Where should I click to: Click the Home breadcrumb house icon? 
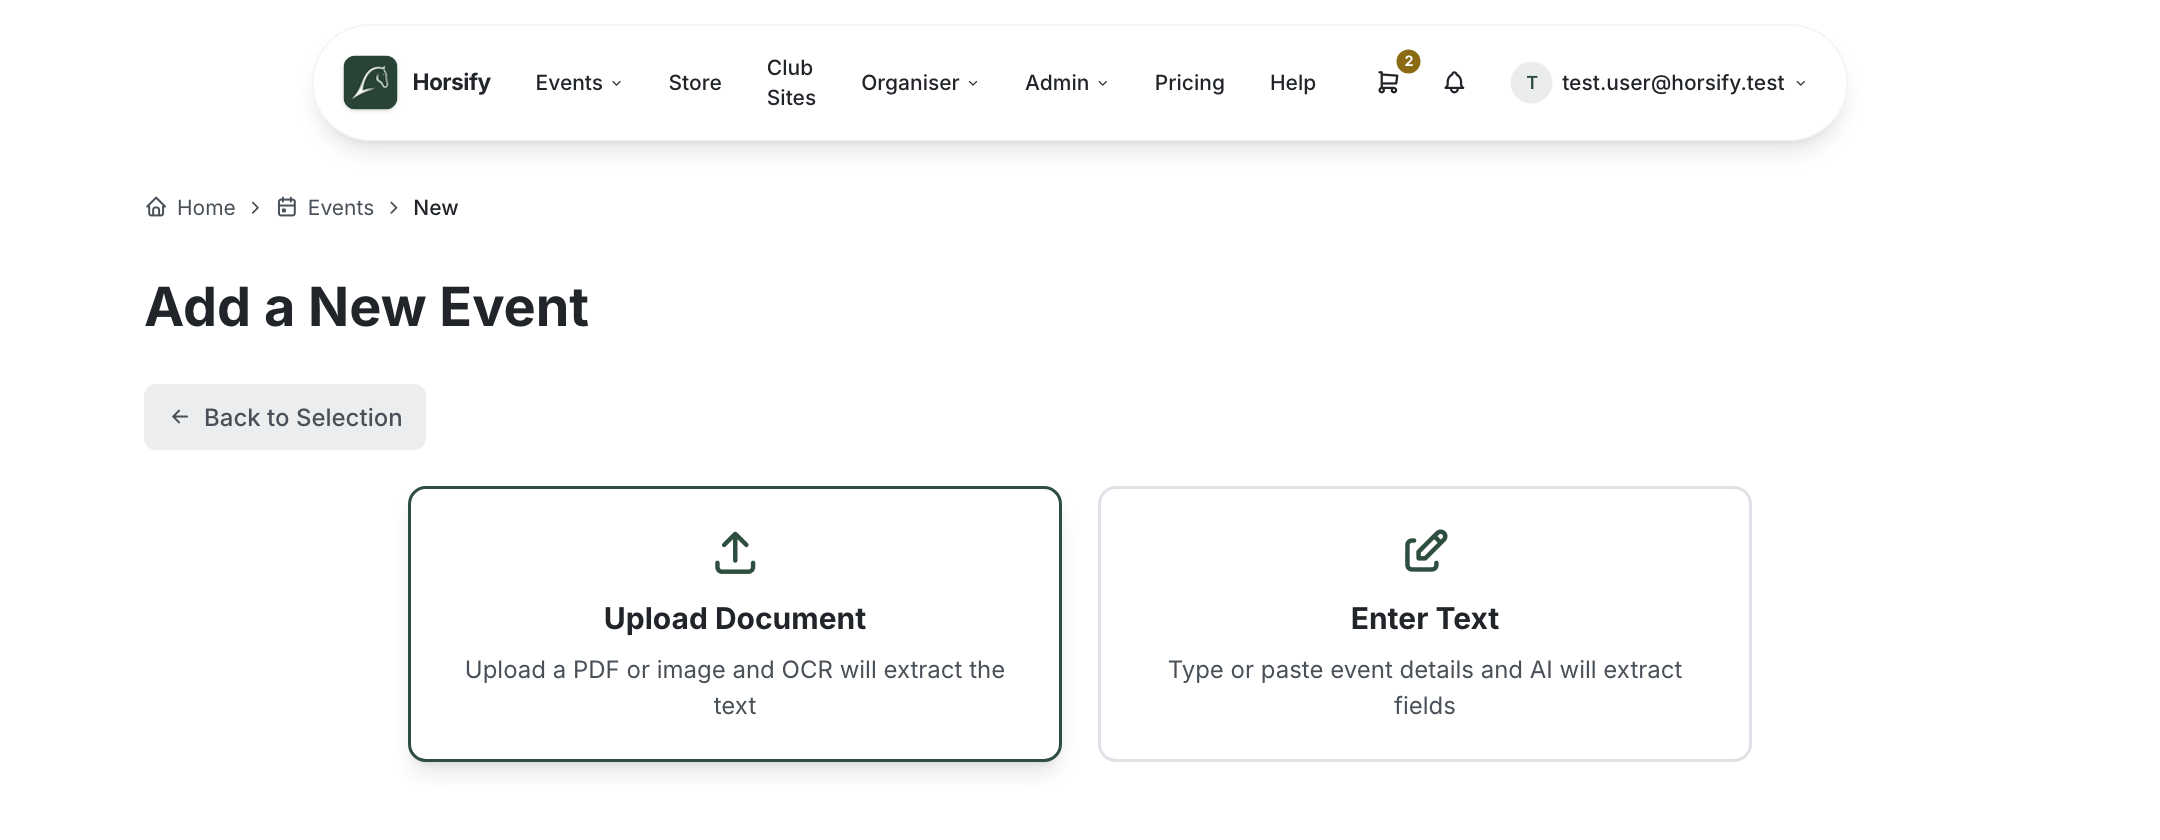click(x=156, y=207)
